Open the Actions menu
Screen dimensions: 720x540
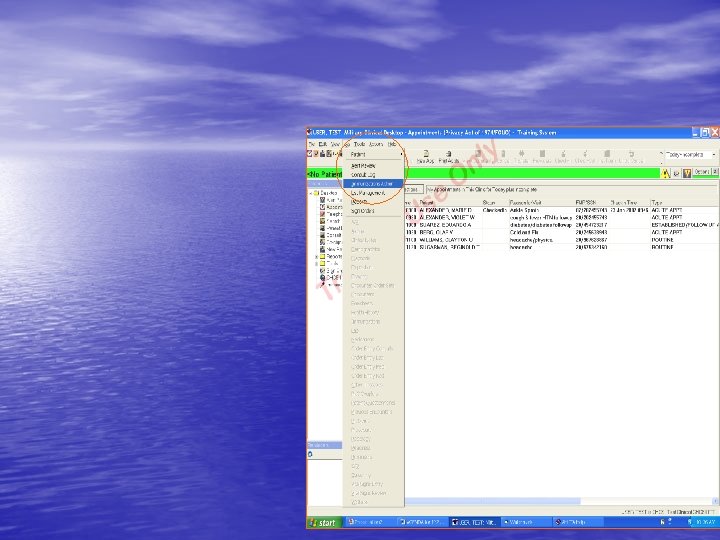(x=376, y=144)
